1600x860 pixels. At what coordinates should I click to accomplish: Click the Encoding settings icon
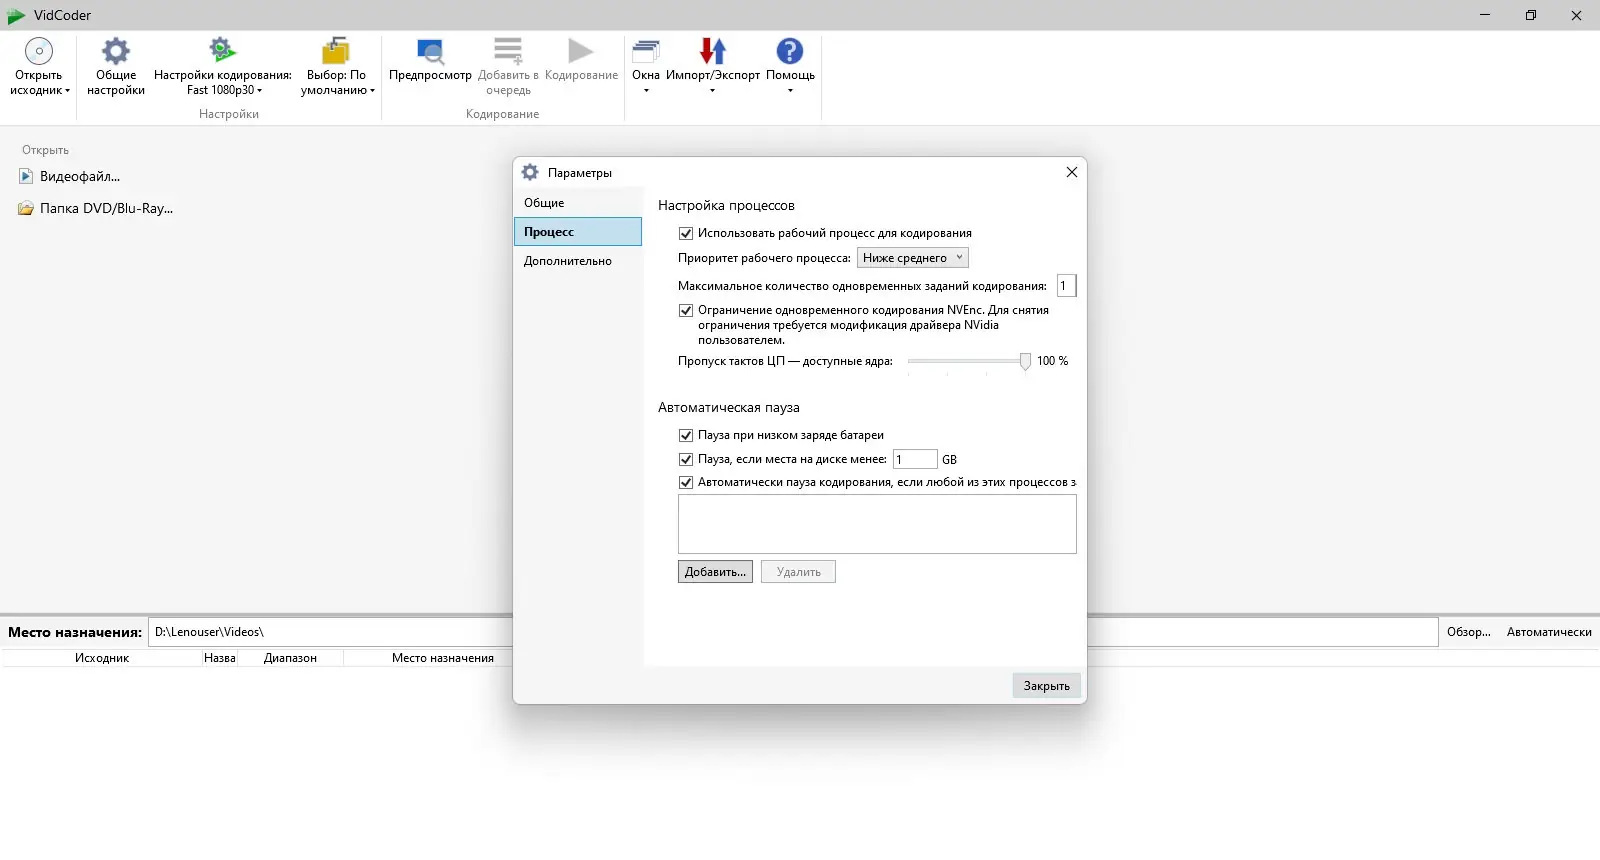tap(222, 50)
